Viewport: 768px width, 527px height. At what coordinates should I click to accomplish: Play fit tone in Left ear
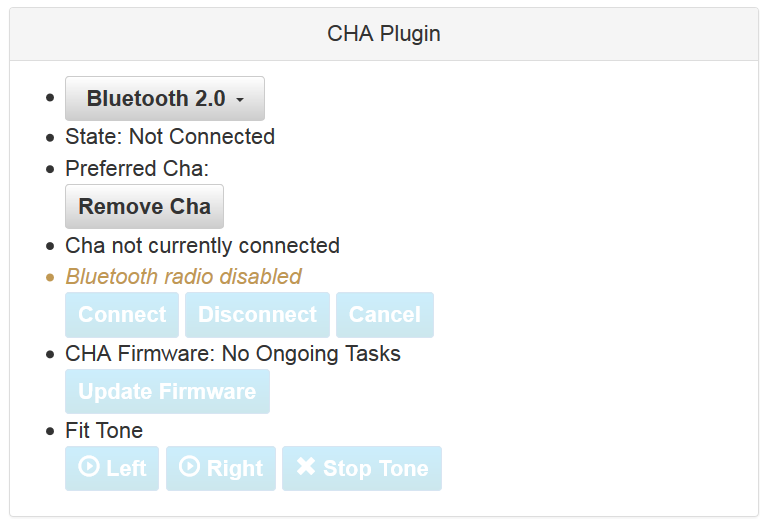pyautogui.click(x=112, y=469)
